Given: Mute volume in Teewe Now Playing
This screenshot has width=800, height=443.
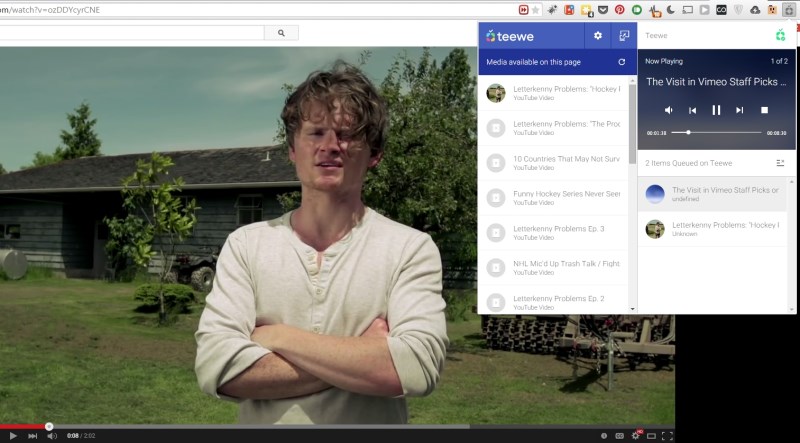Looking at the screenshot, I should (669, 110).
